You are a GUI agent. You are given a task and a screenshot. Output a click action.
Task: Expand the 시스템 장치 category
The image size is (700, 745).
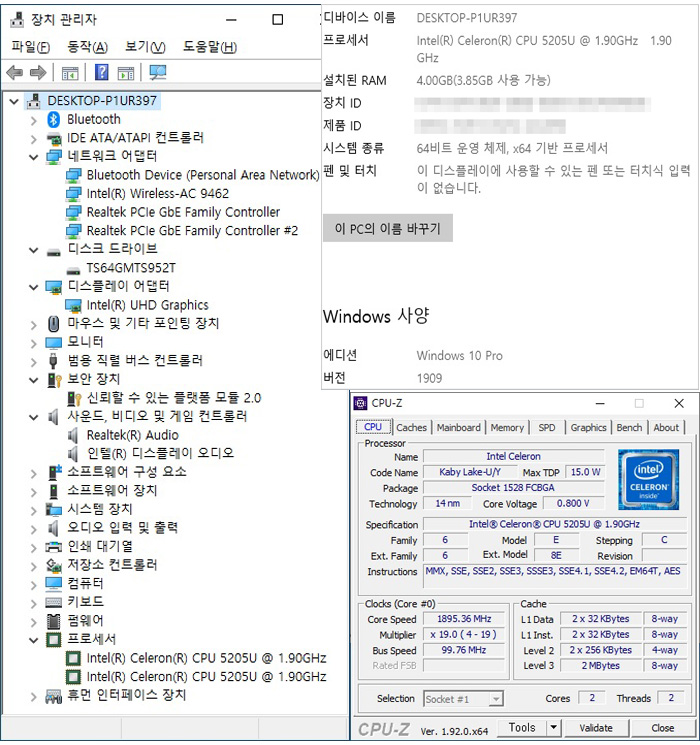pos(33,511)
